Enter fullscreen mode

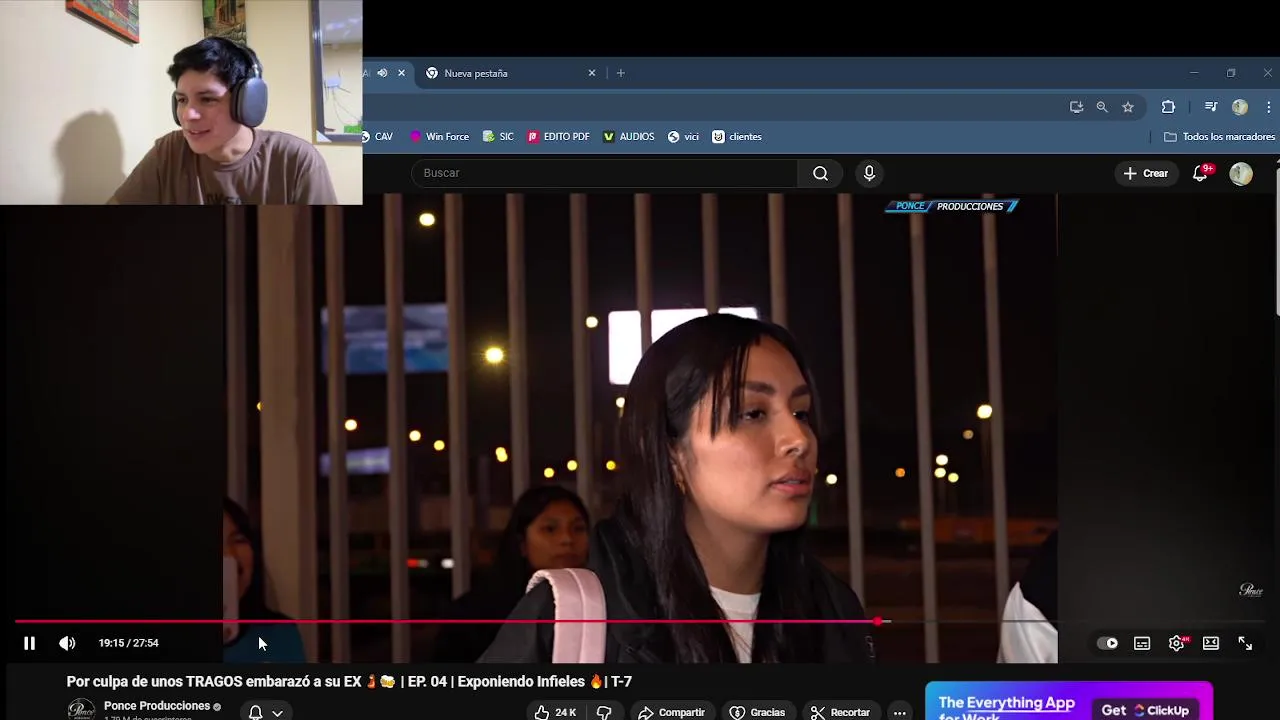(1245, 643)
